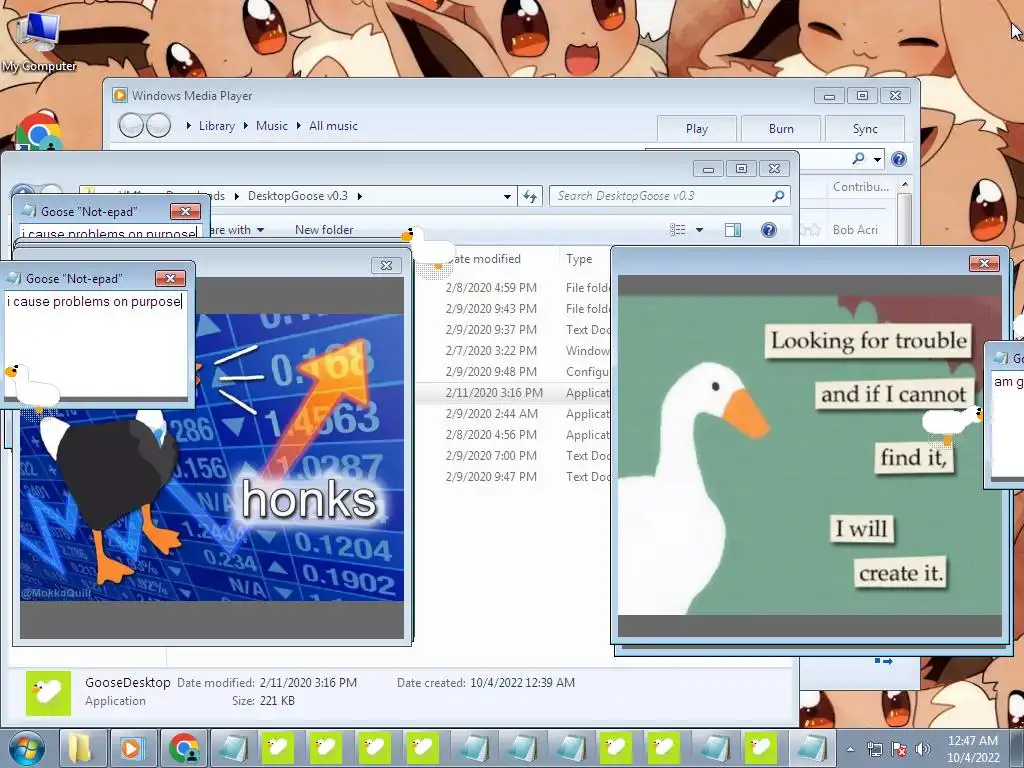1024x768 pixels.
Task: Switch to Now Playing in Media Player
Action: (x=883, y=661)
